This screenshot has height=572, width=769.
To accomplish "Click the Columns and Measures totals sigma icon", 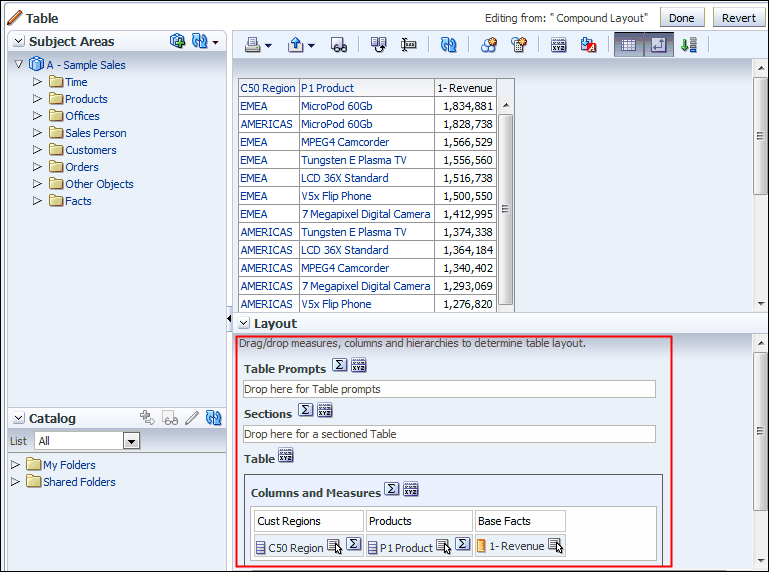I will click(391, 489).
